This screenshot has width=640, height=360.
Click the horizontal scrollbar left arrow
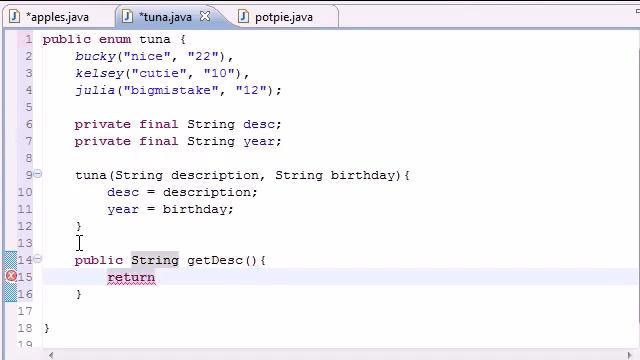coord(51,355)
